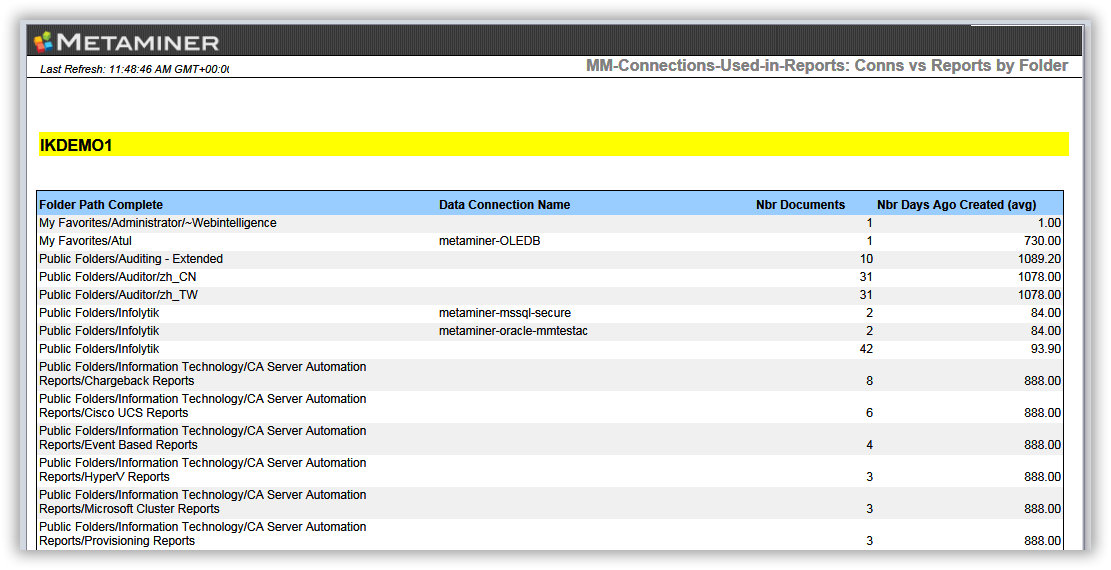Click the metaminer-OLEDB connection cell
Image resolution: width=1111 pixels, height=570 pixels.
coord(490,241)
